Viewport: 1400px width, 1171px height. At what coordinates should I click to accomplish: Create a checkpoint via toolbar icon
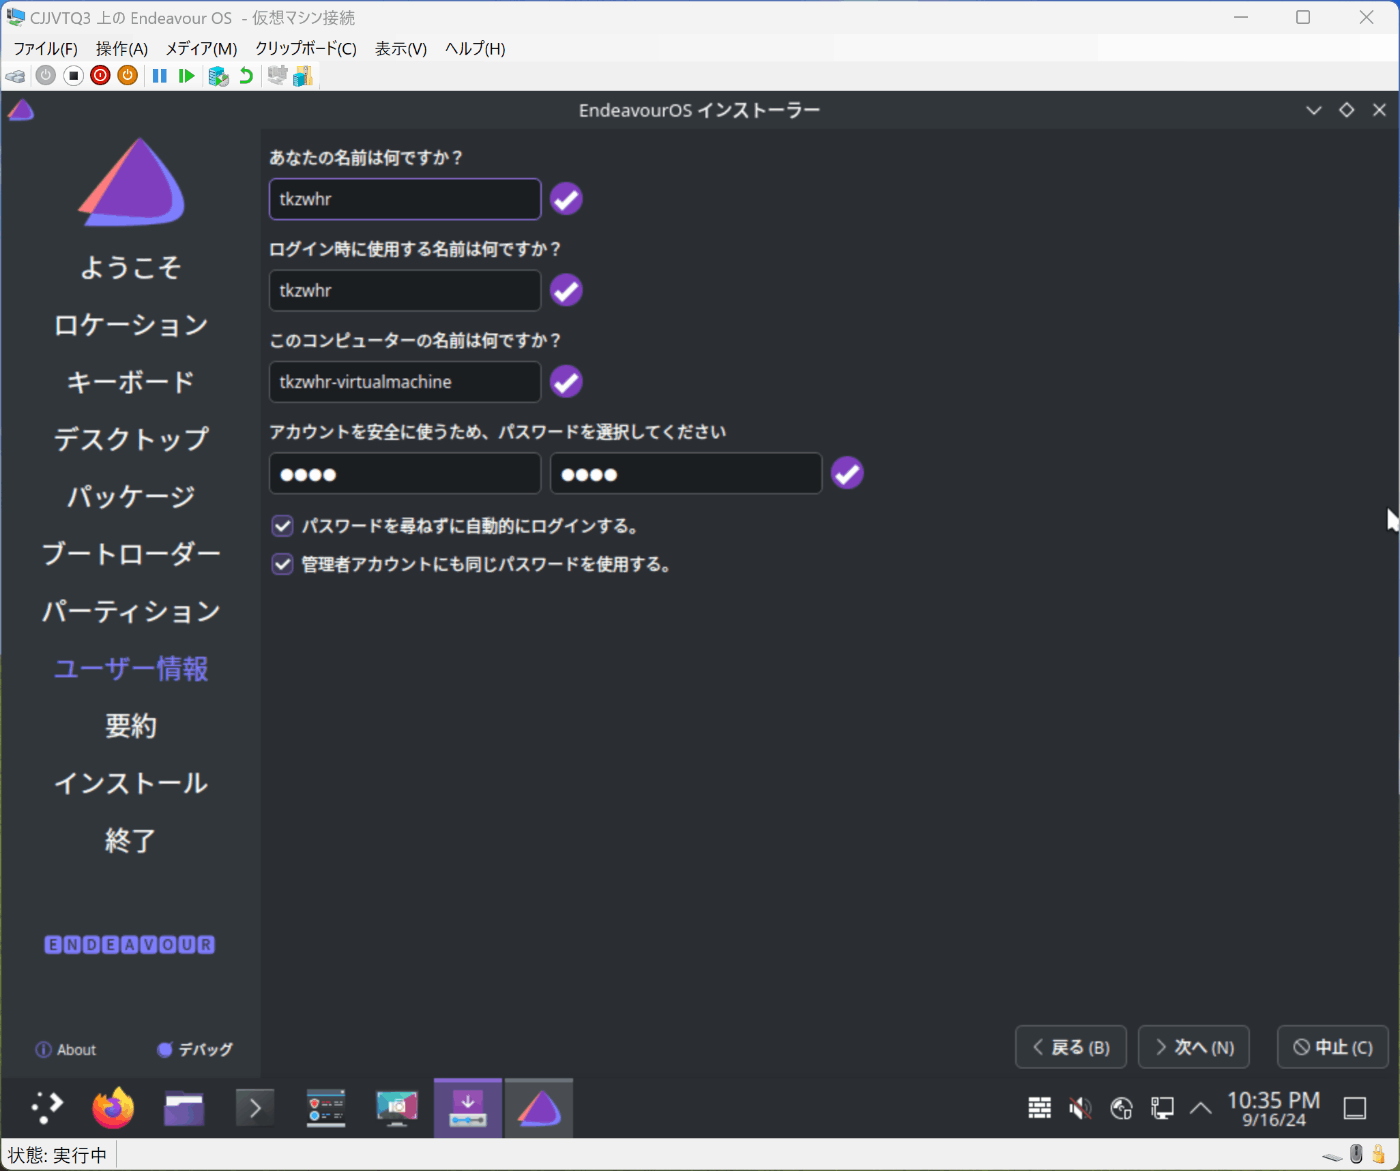[x=218, y=76]
